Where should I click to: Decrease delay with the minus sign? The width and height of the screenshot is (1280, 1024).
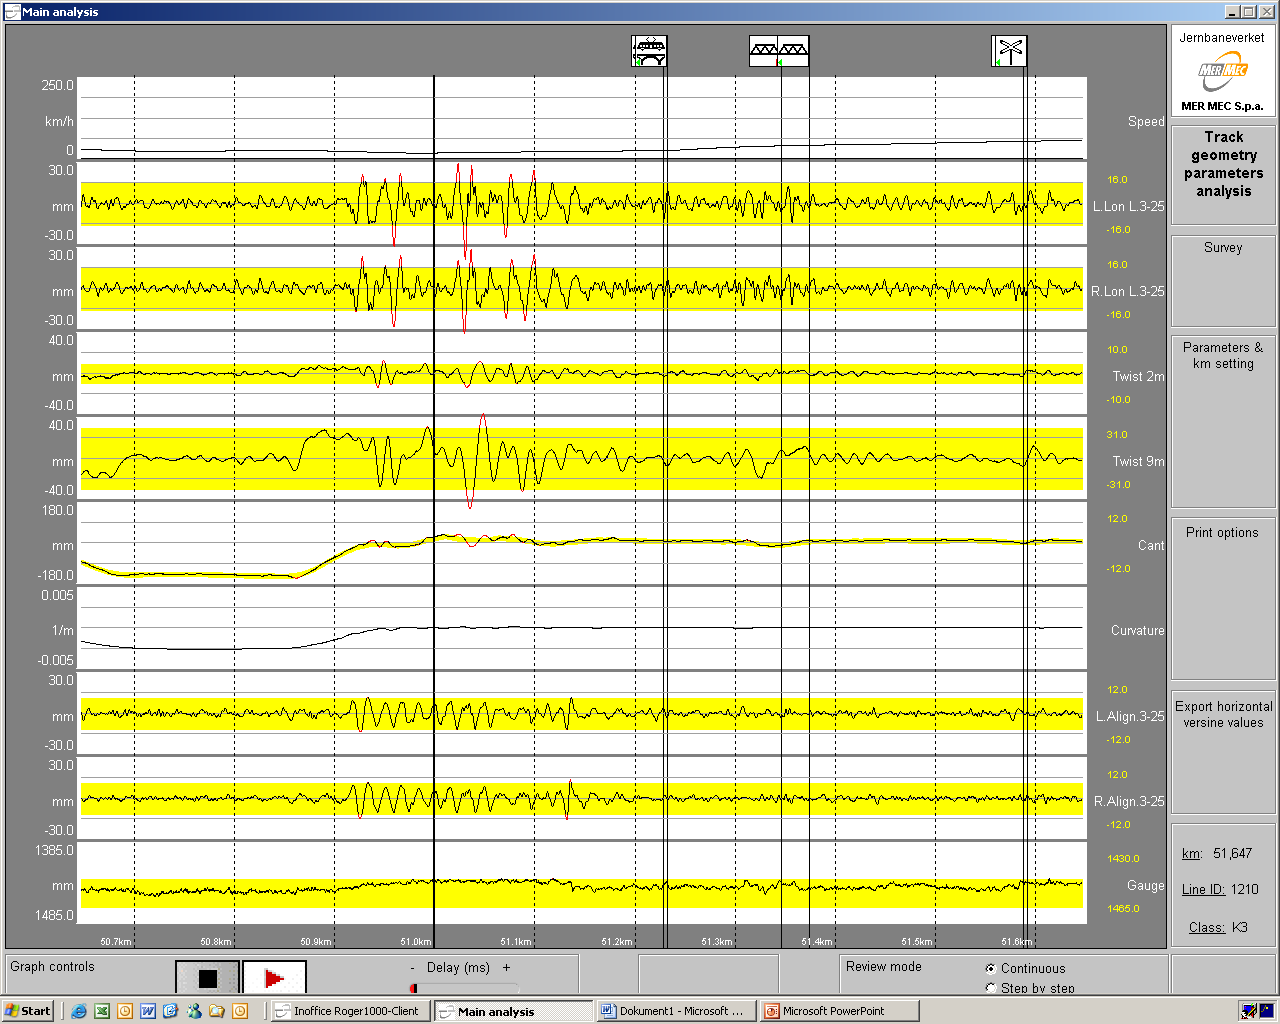click(413, 968)
